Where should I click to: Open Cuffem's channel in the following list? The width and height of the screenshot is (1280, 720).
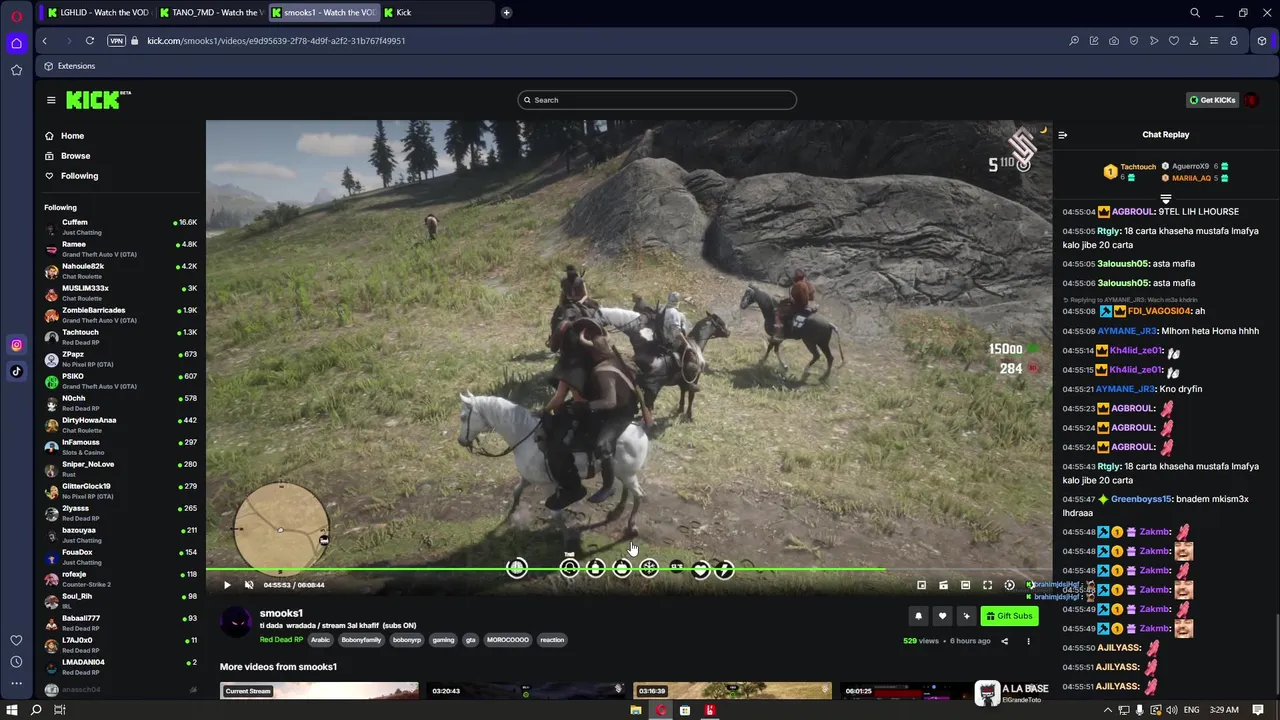(121, 227)
